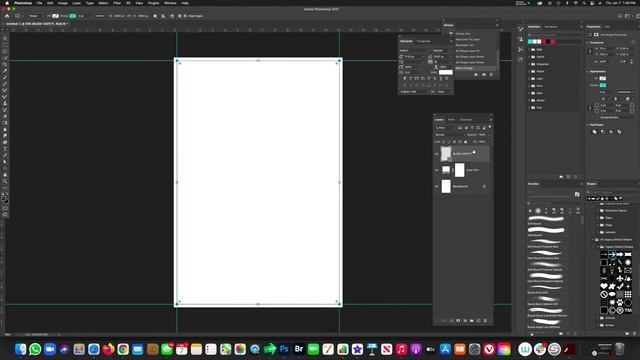Open the Search icon at top right
This screenshot has width=640, height=360.
[620, 16]
